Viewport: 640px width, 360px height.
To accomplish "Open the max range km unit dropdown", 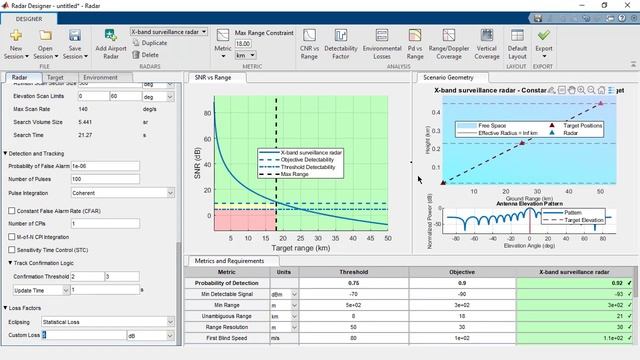I will 246,55.
